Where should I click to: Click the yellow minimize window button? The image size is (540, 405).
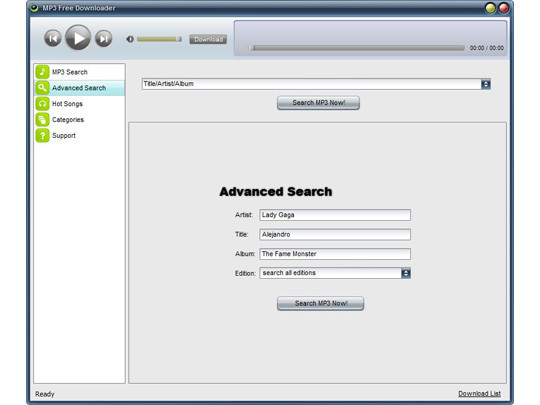(x=490, y=8)
